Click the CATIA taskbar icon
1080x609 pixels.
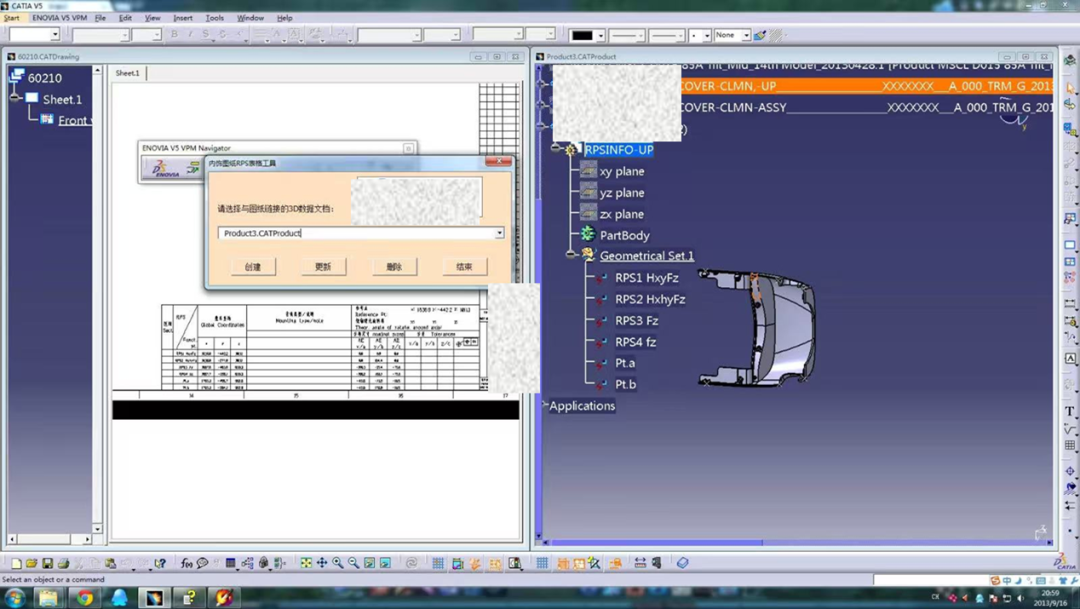pyautogui.click(x=154, y=597)
